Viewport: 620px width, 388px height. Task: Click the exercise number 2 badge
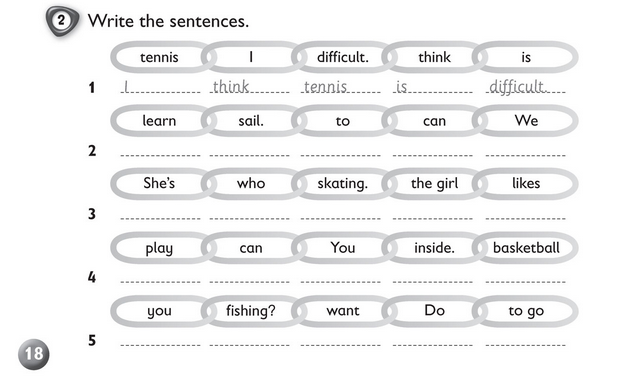tap(62, 21)
